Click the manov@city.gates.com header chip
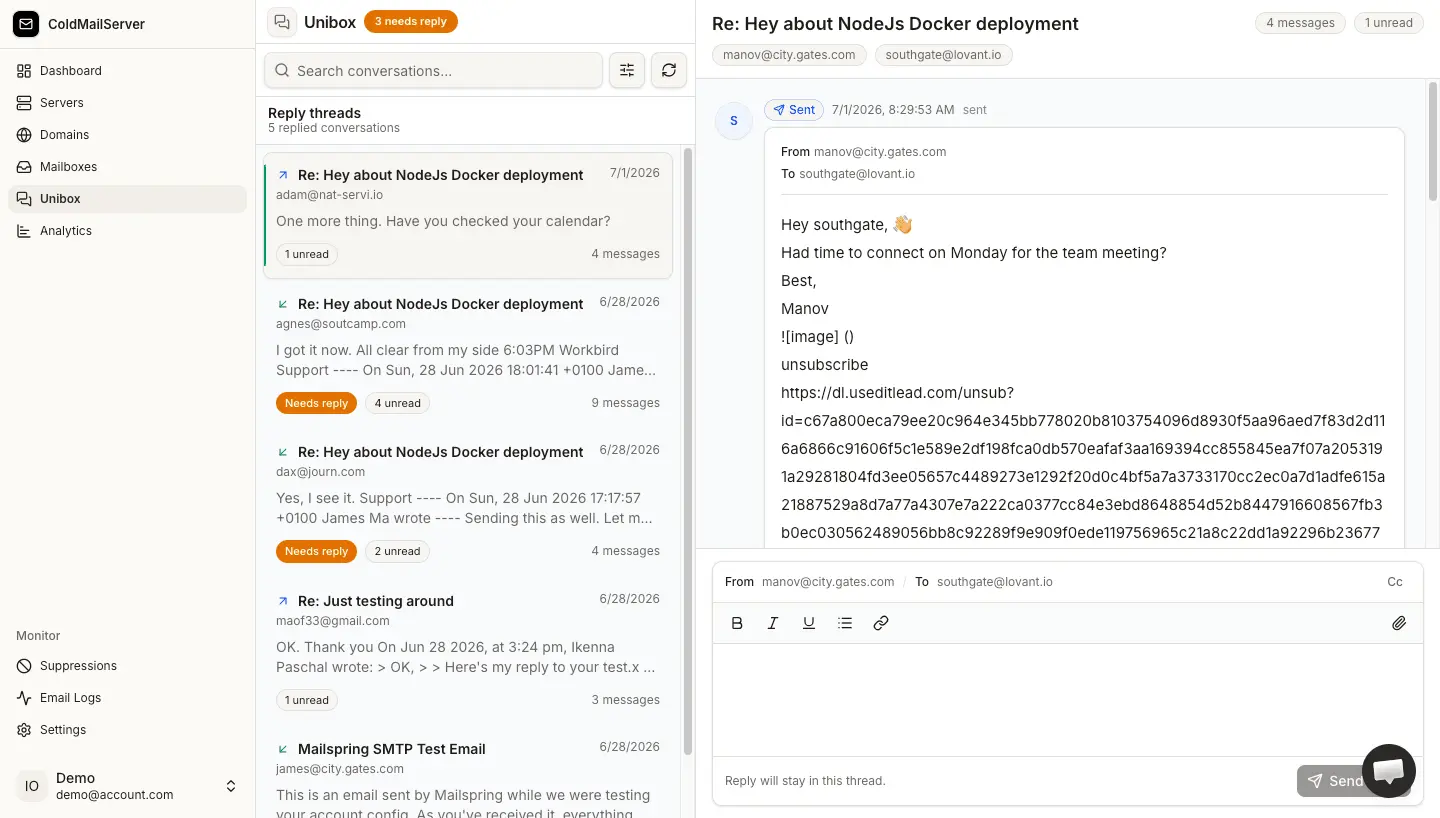The height and width of the screenshot is (818, 1440). pyautogui.click(x=789, y=55)
